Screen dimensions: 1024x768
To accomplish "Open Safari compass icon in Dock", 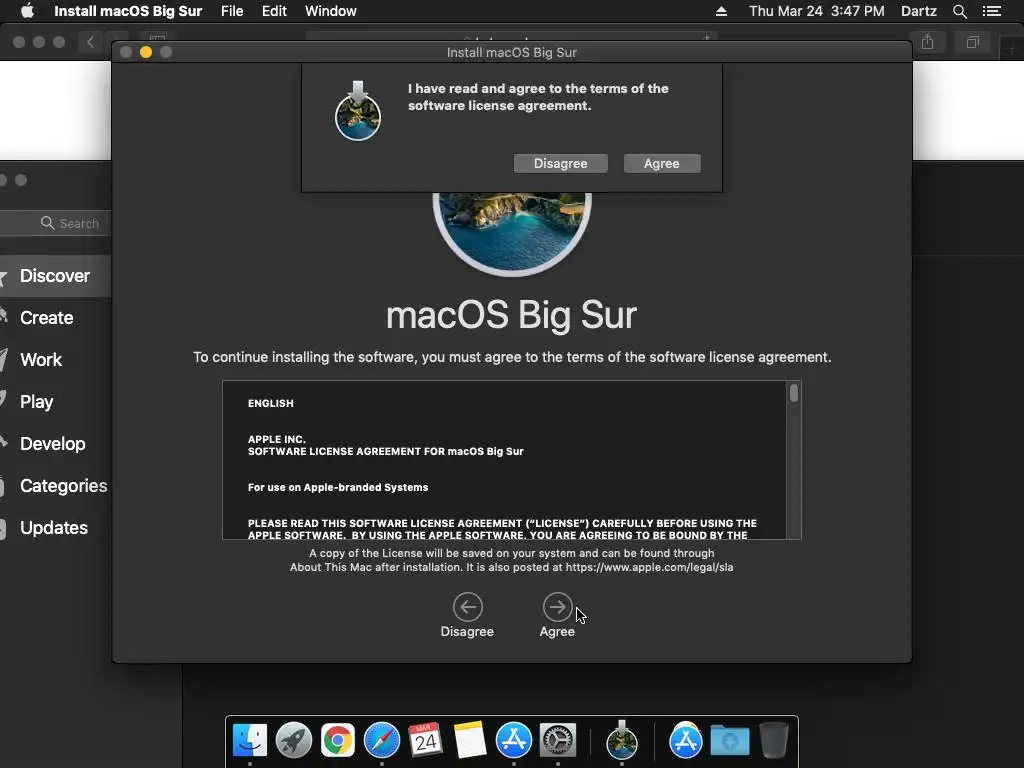I will (x=381, y=740).
